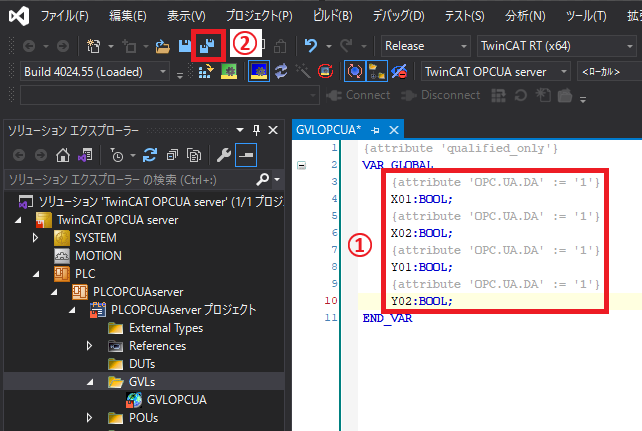The height and width of the screenshot is (431, 642).
Task: Collapse the PLC tree node
Action: click(36, 274)
